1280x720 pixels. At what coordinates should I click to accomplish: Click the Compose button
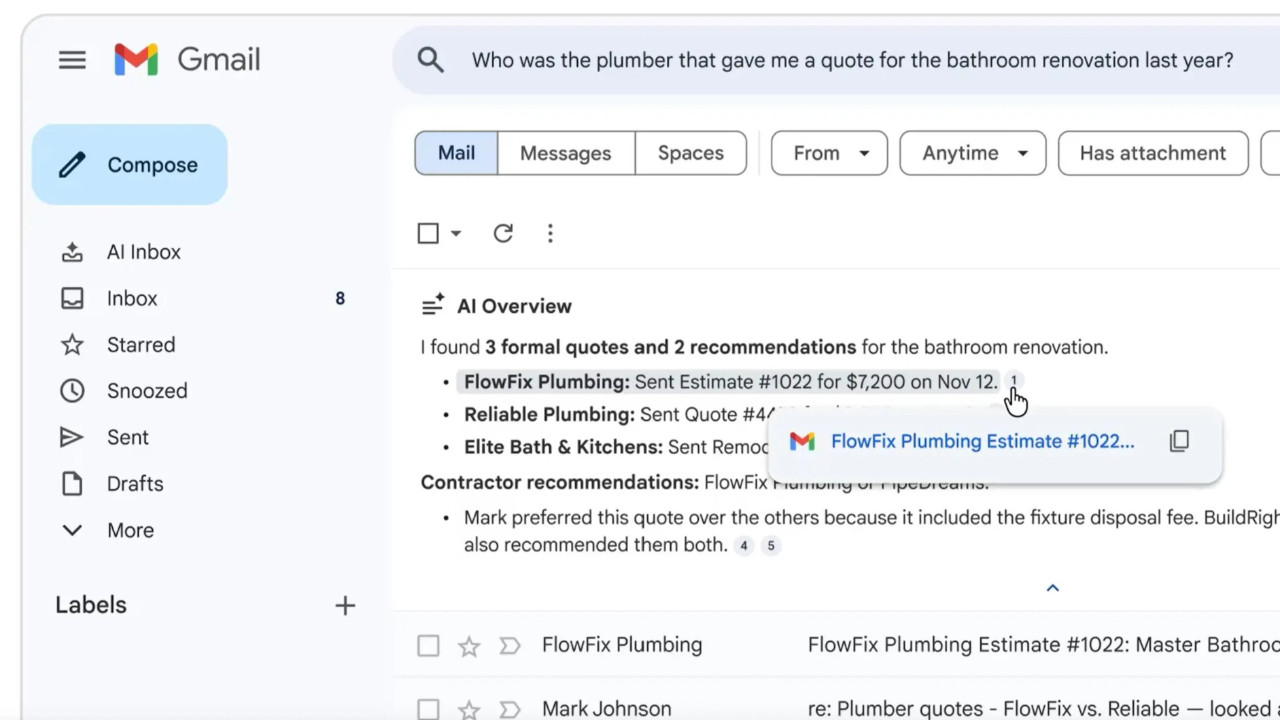click(x=130, y=165)
